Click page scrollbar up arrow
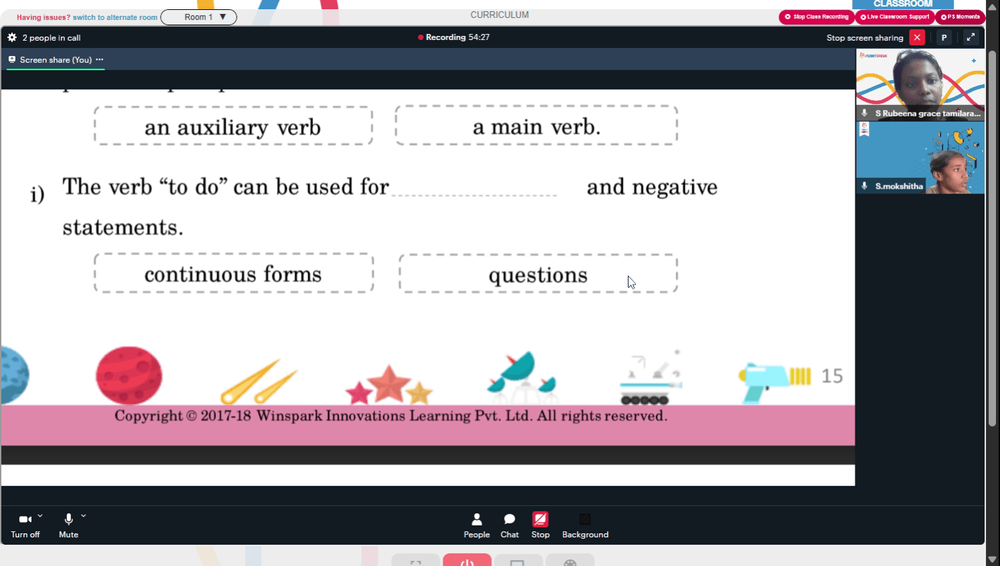The width and height of the screenshot is (1000, 566). tap(992, 6)
